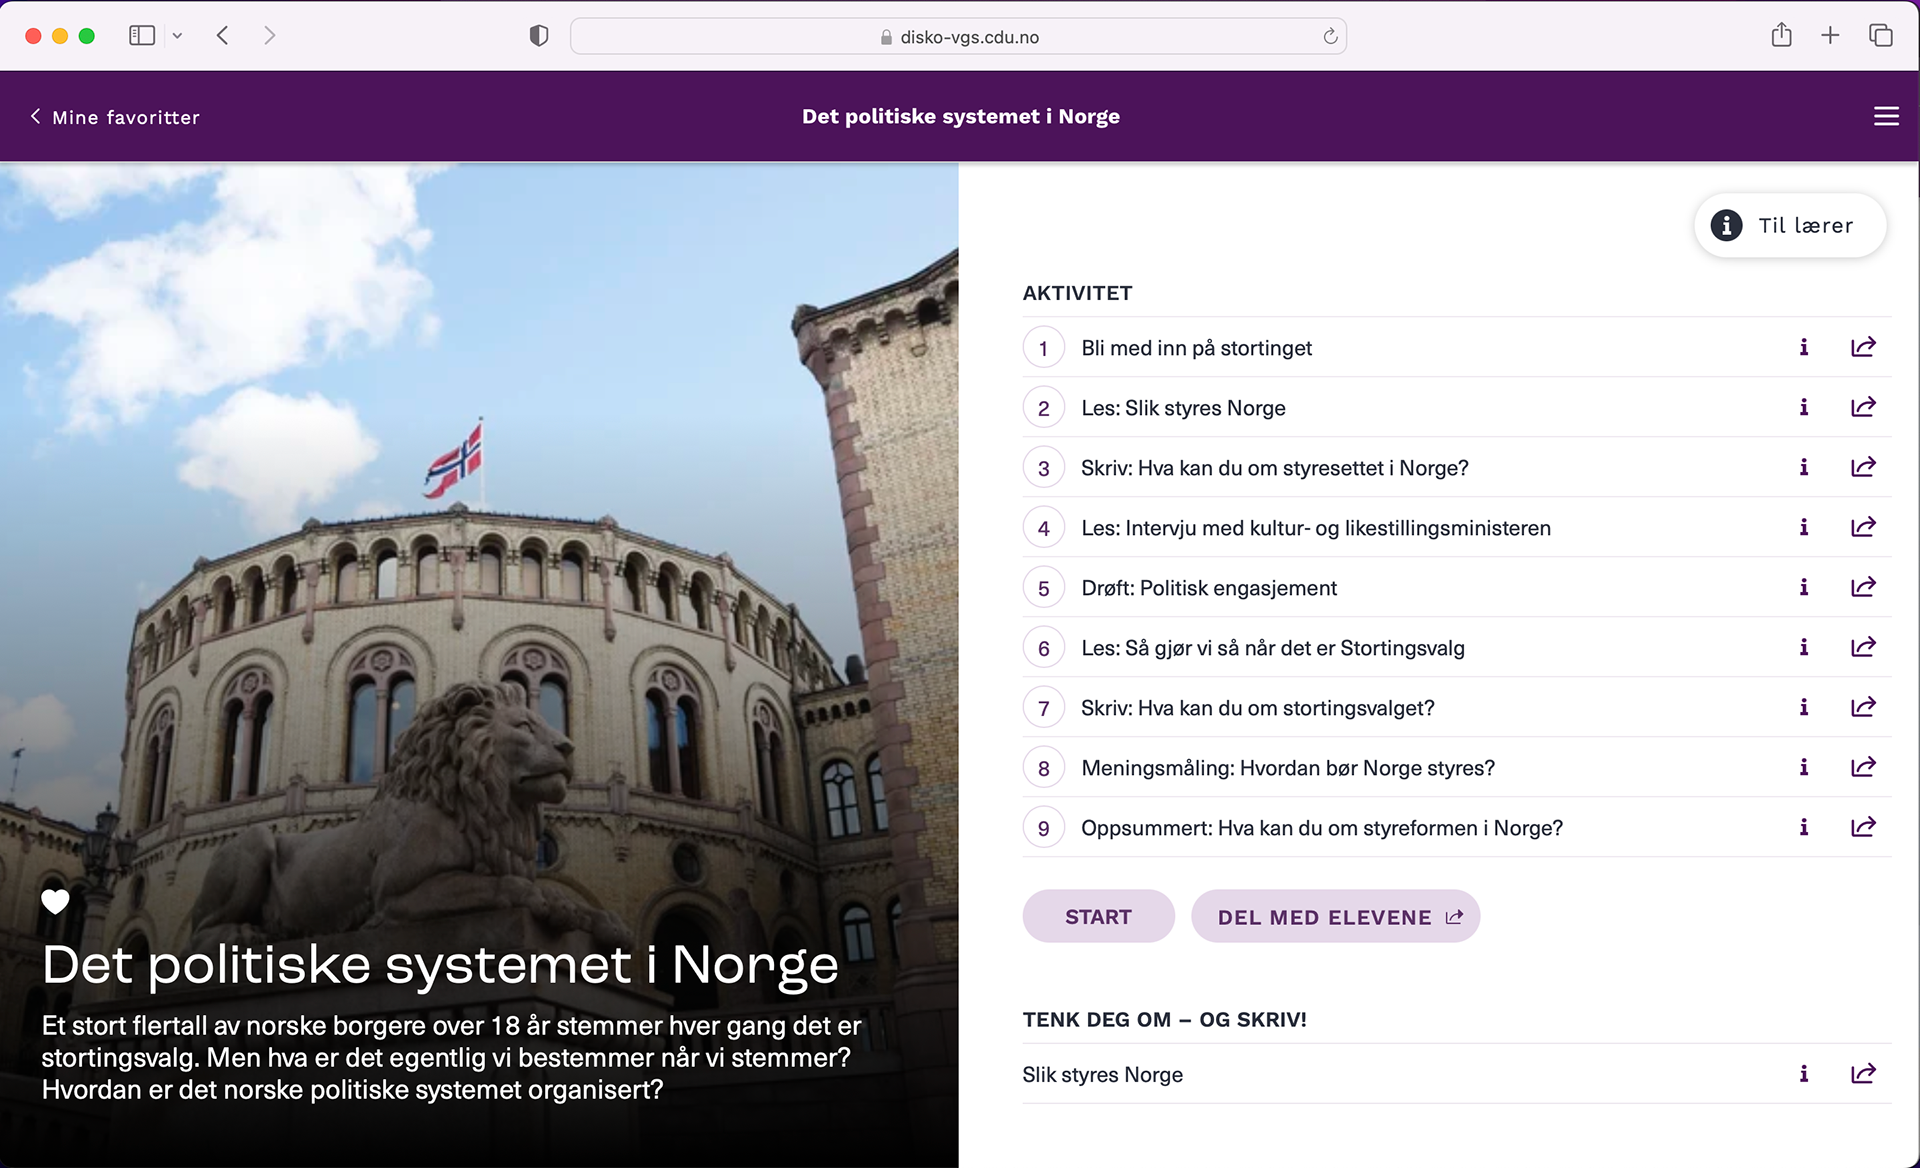This screenshot has width=1920, height=1168.
Task: Go back in browser history
Action: point(222,35)
